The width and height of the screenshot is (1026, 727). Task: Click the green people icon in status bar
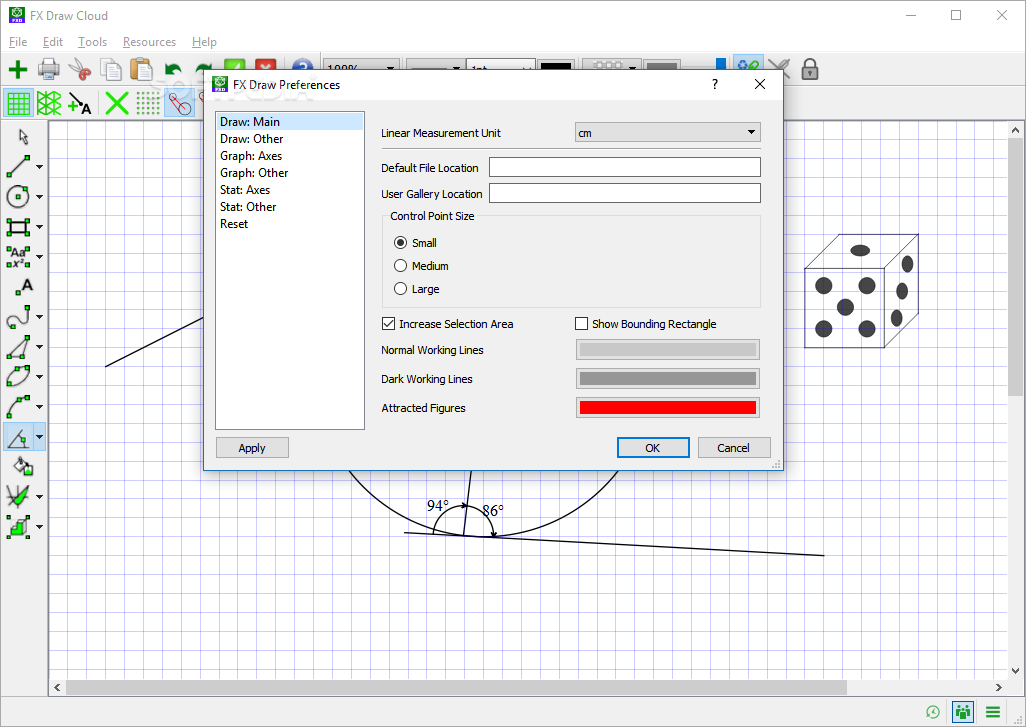point(963,712)
